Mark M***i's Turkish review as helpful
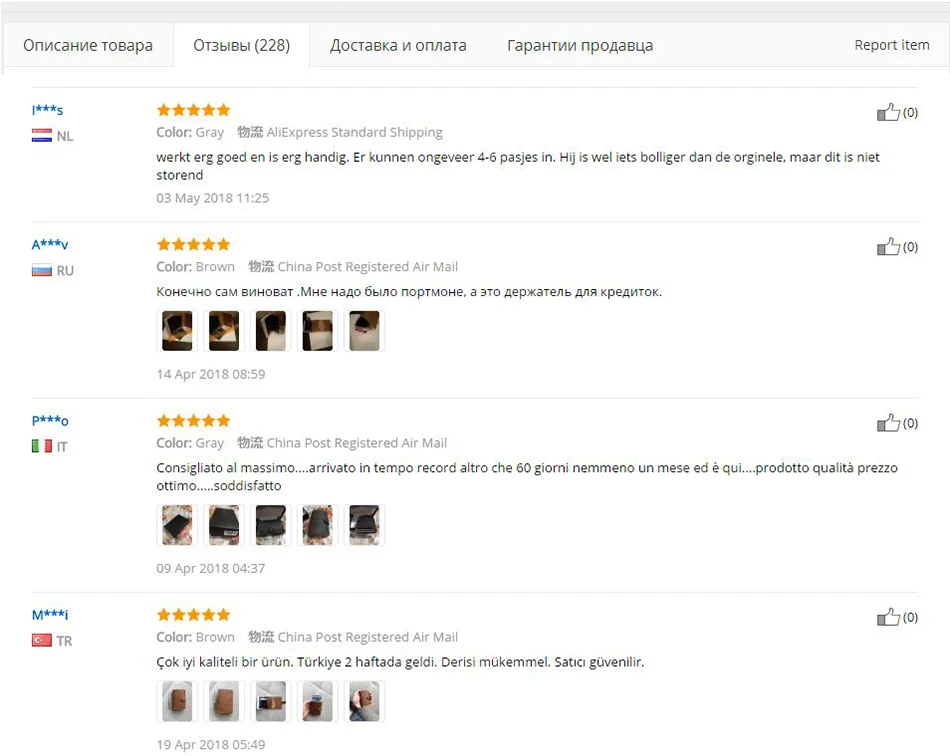This screenshot has height=756, width=950. point(888,617)
